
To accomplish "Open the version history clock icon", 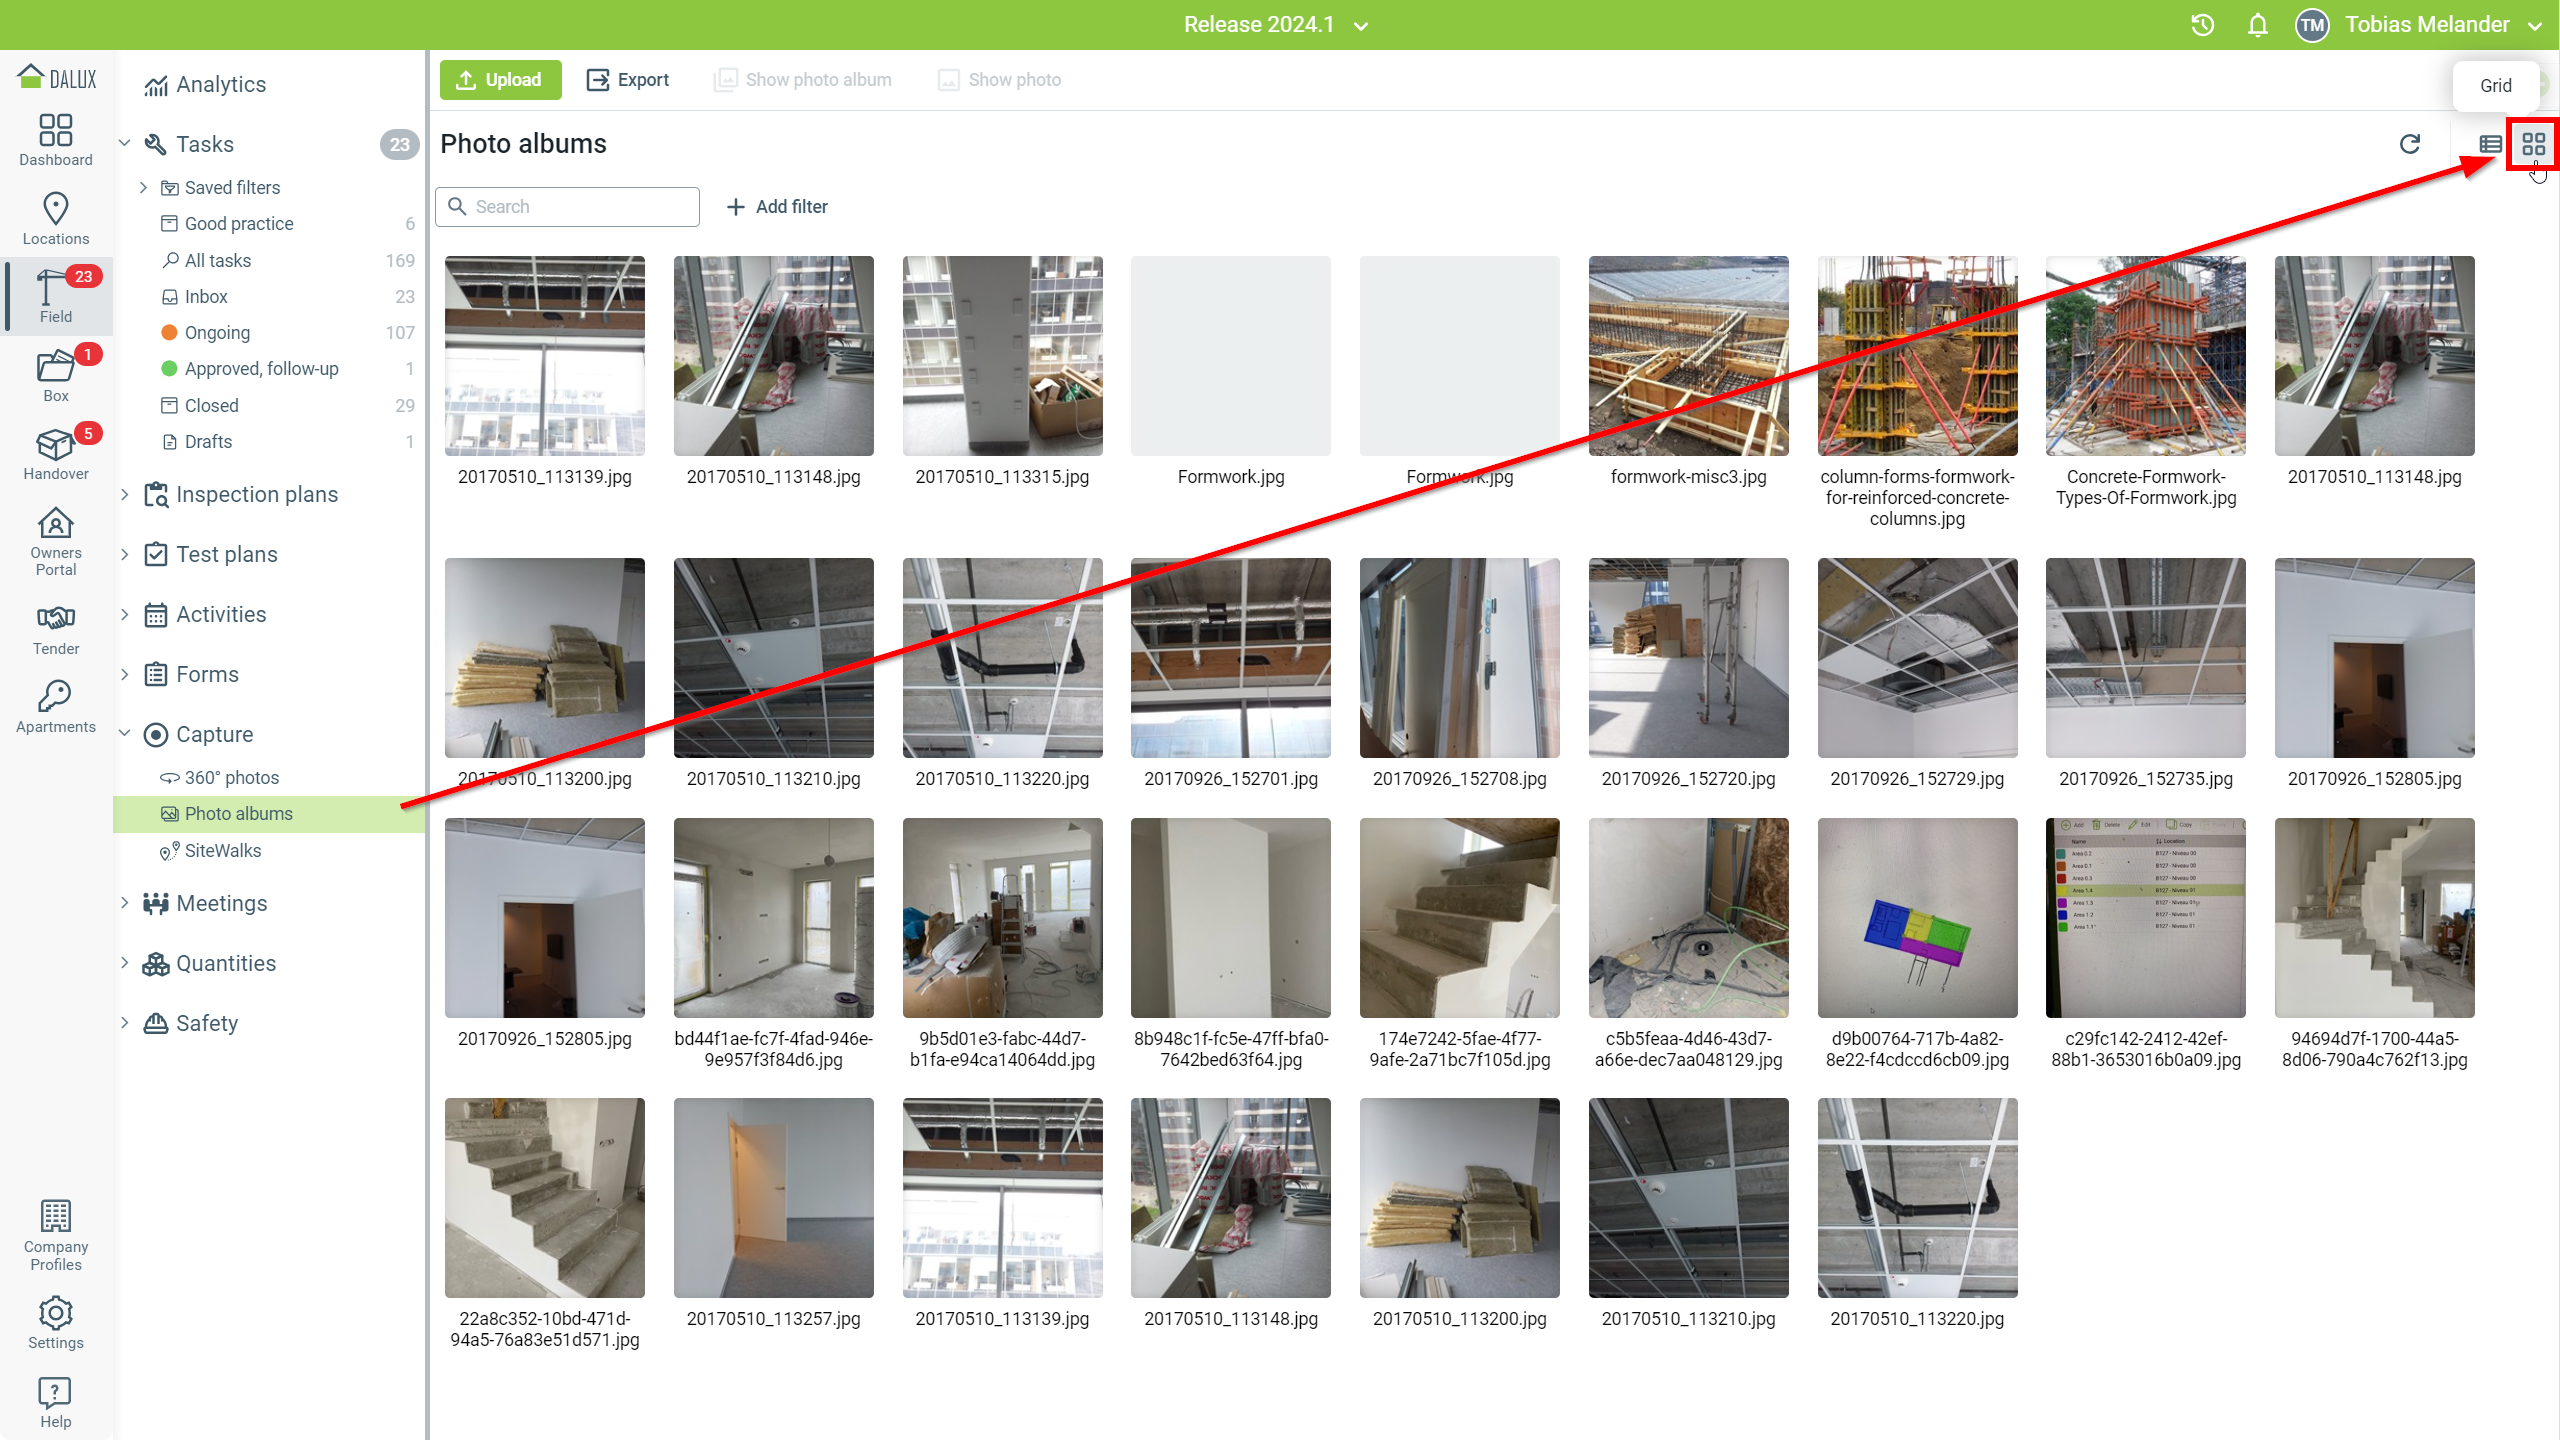I will 2202,25.
